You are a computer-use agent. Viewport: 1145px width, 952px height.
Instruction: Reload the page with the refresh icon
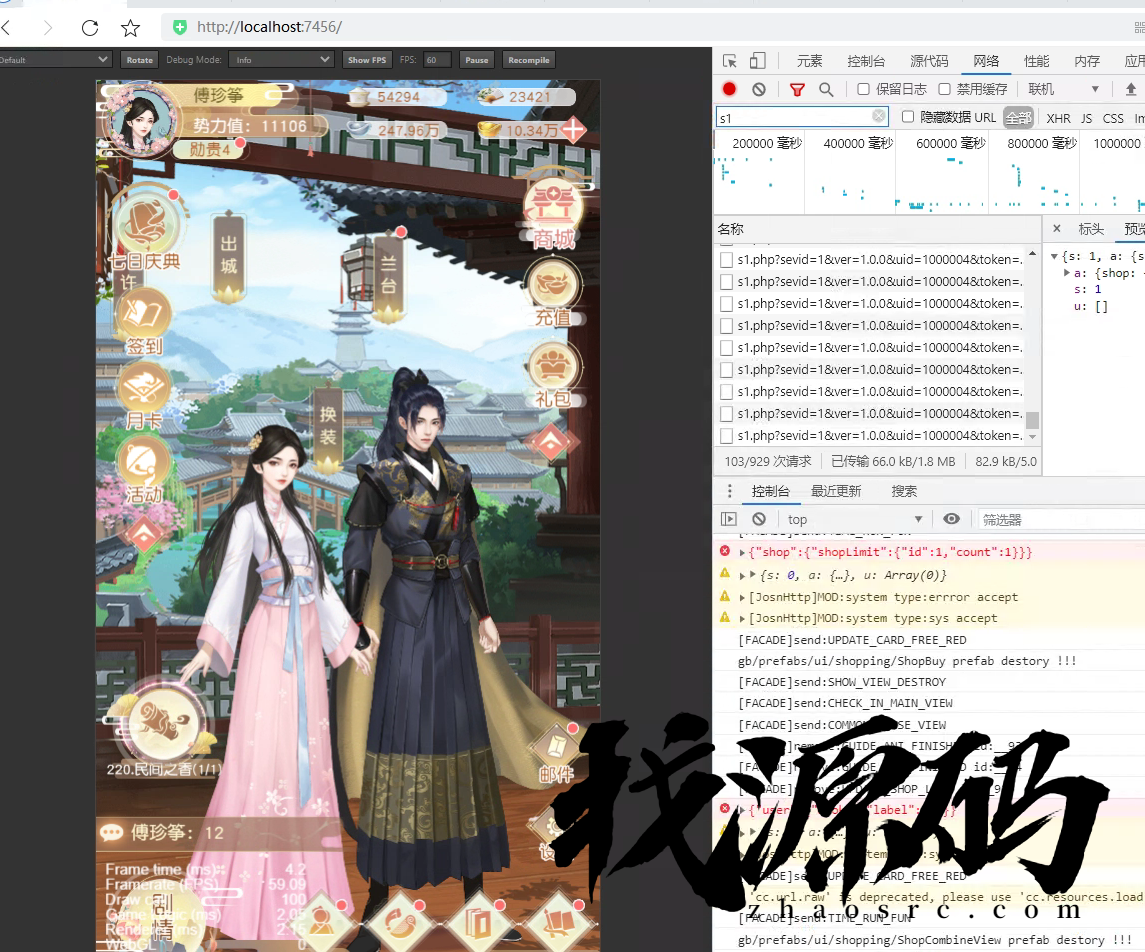90,28
